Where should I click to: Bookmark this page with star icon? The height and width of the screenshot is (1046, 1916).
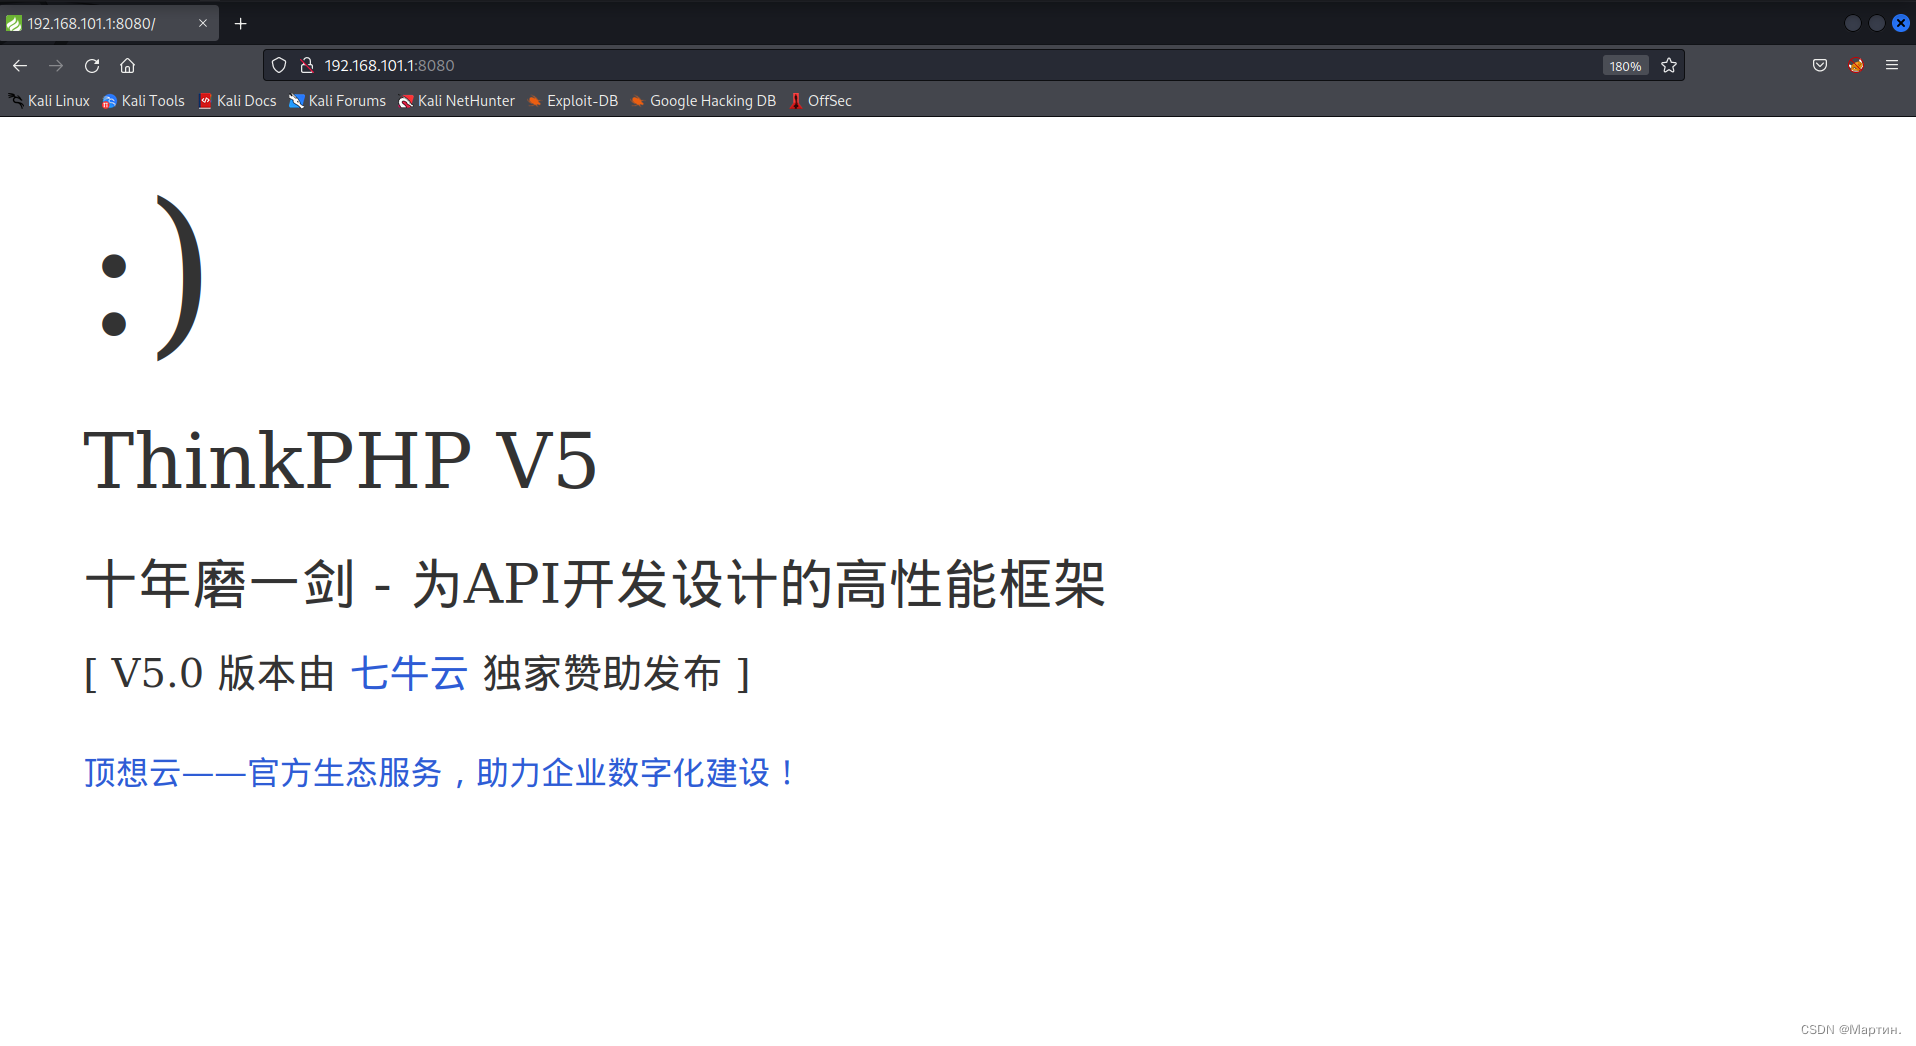pos(1669,66)
